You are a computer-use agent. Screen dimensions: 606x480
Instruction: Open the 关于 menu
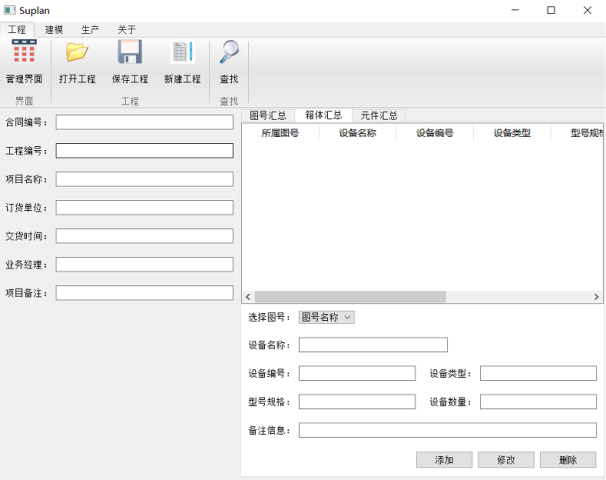(127, 30)
